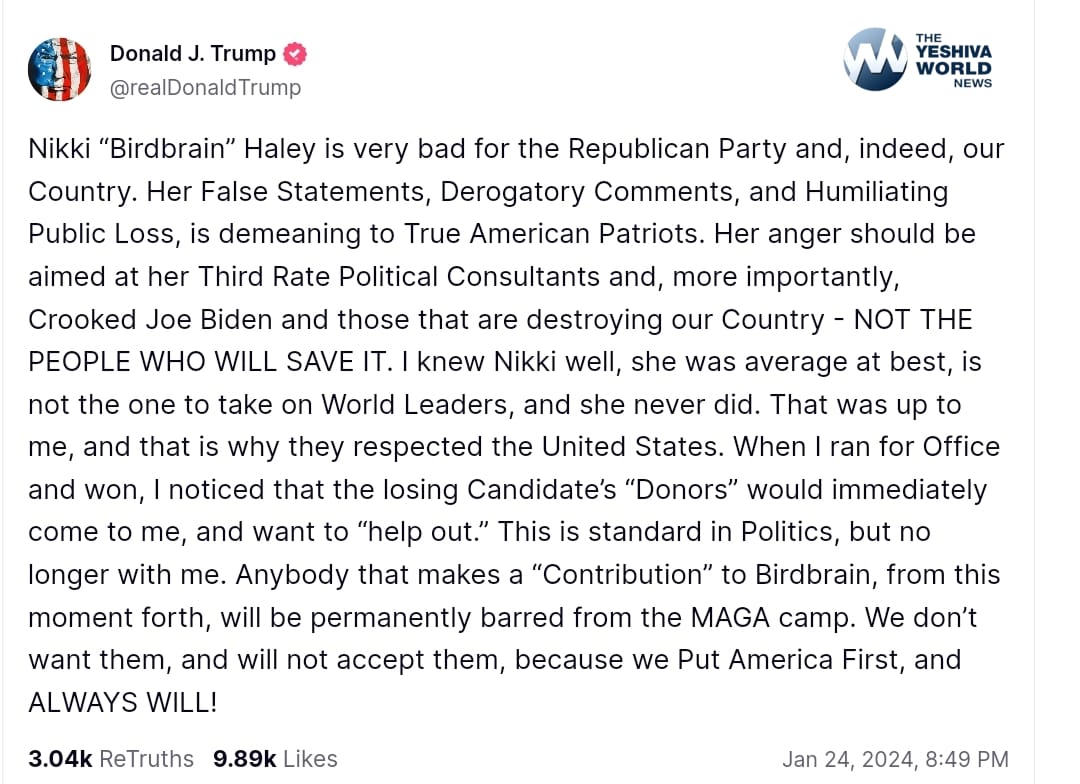View the 3.04k ReTruths count
The image size is (1080, 784).
[111, 759]
